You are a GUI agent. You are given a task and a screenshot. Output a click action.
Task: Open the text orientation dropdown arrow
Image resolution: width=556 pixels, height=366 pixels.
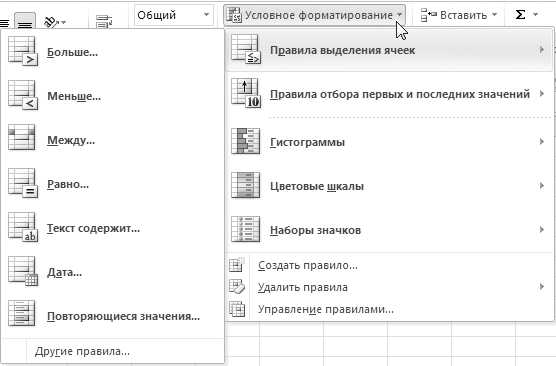click(x=63, y=23)
